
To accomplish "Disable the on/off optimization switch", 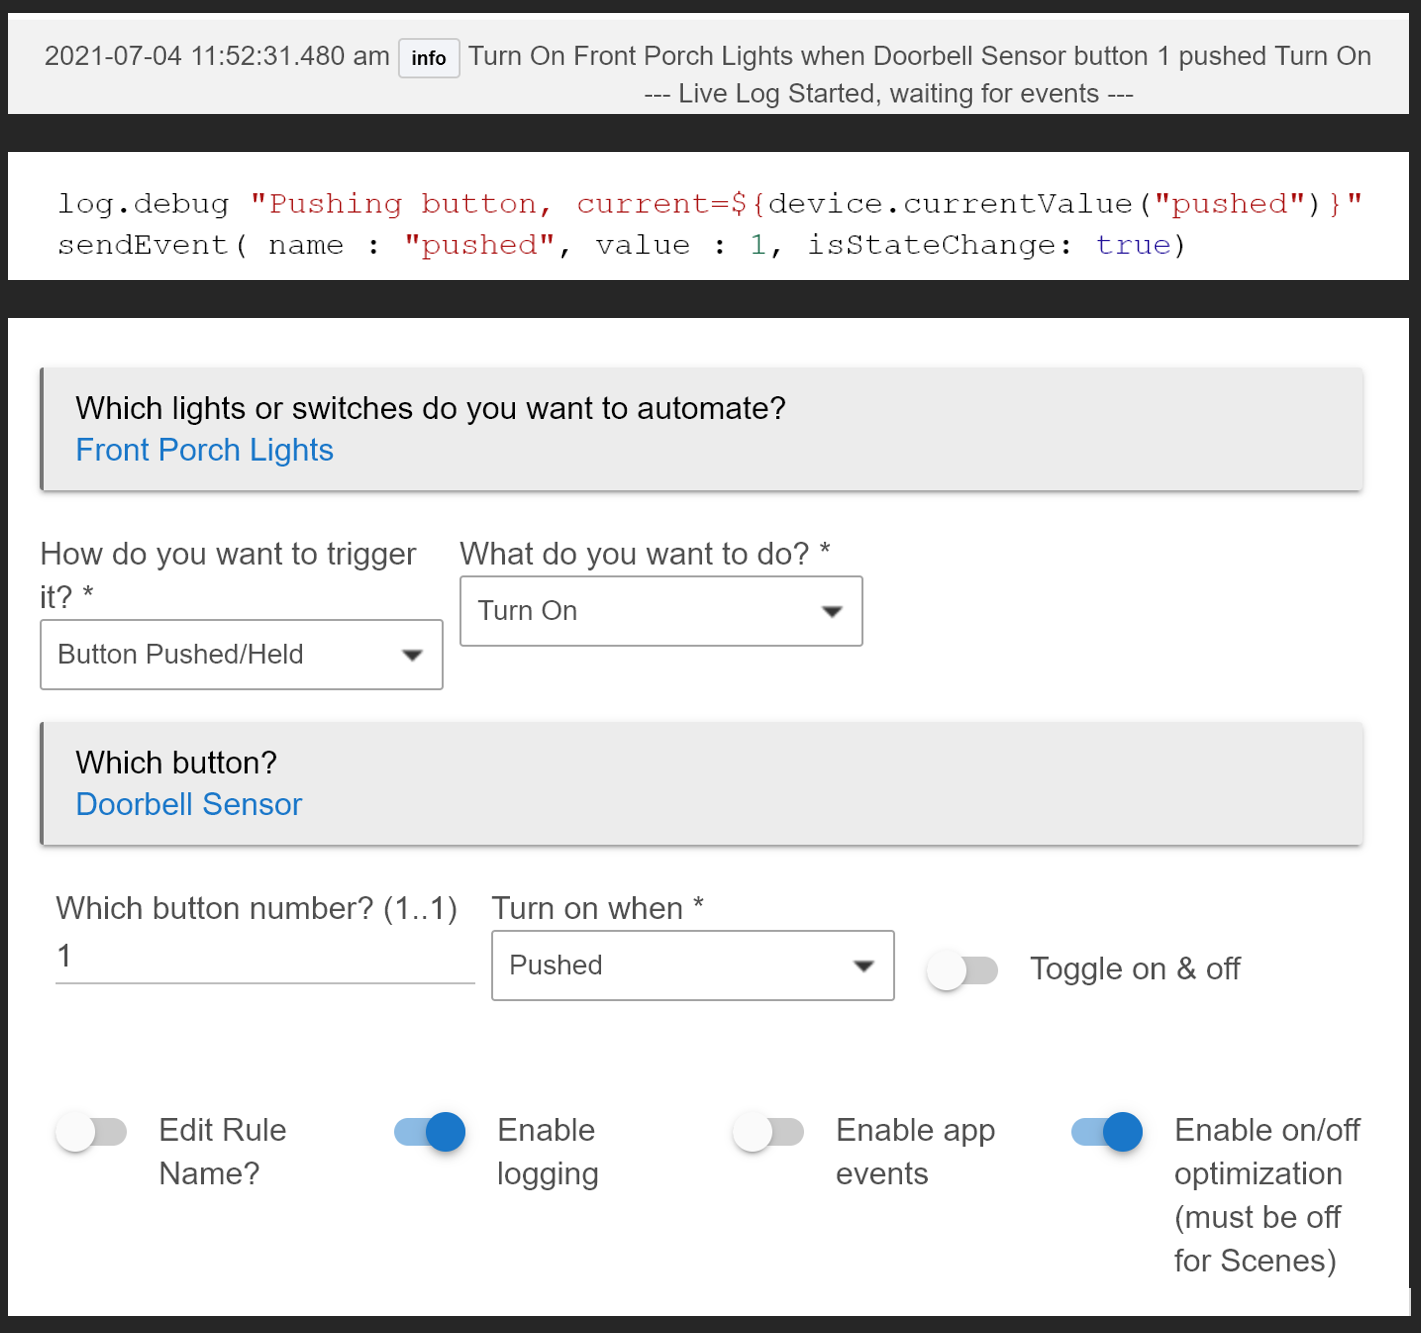I will tap(1107, 1132).
